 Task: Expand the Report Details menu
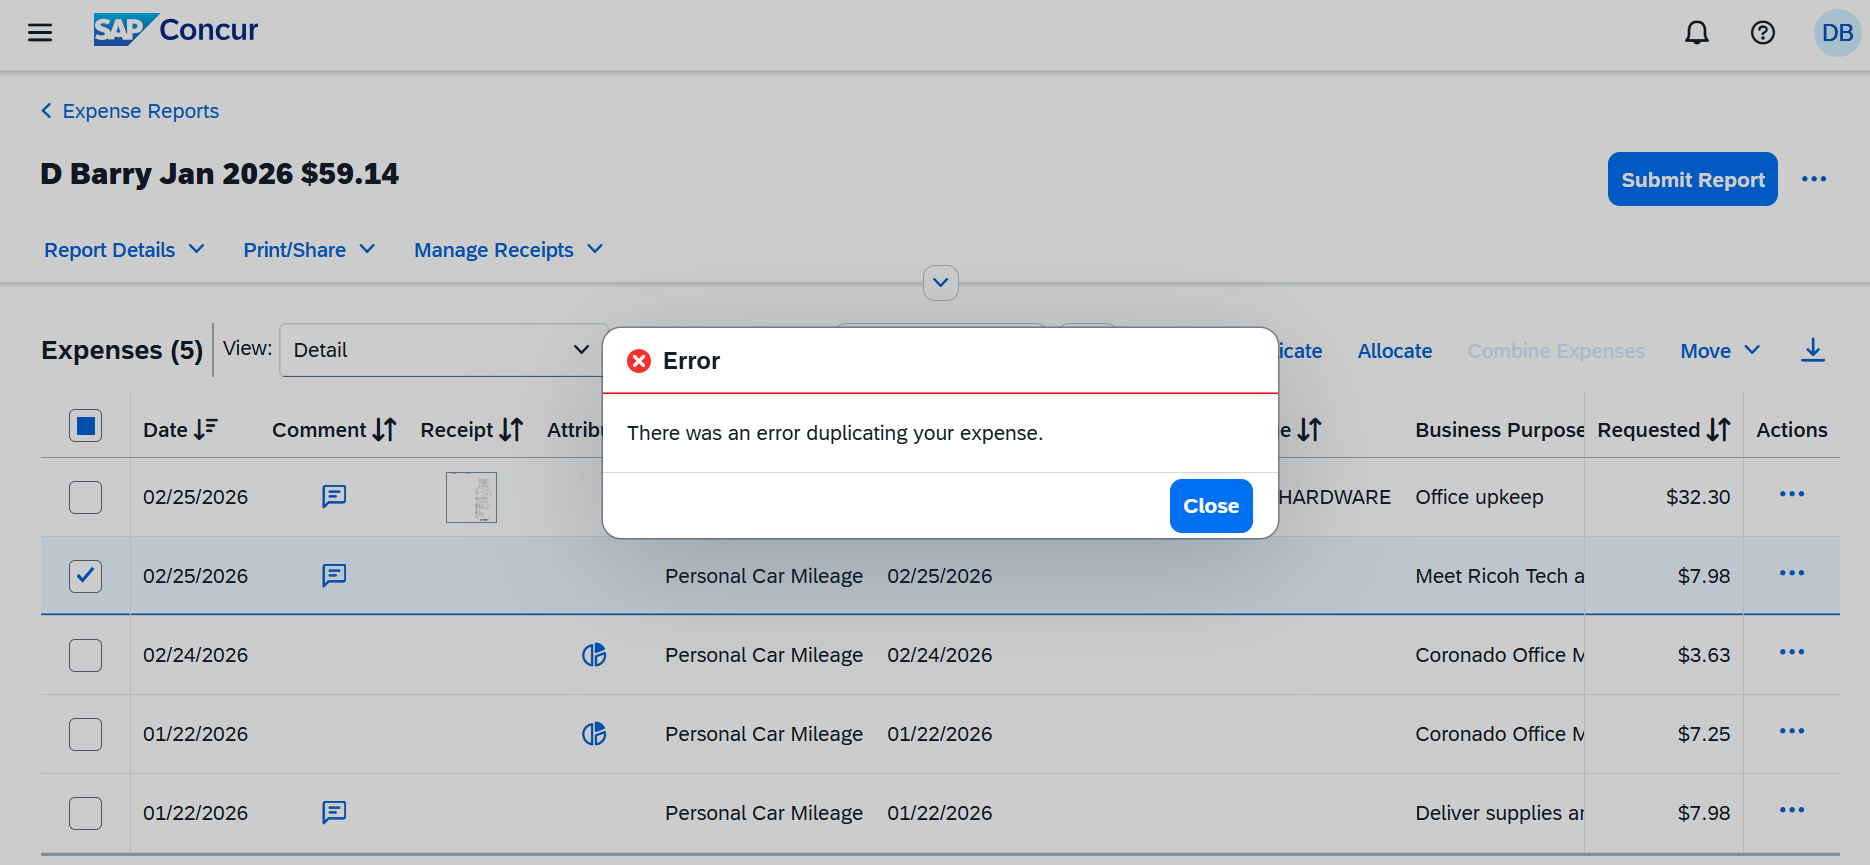tap(124, 250)
